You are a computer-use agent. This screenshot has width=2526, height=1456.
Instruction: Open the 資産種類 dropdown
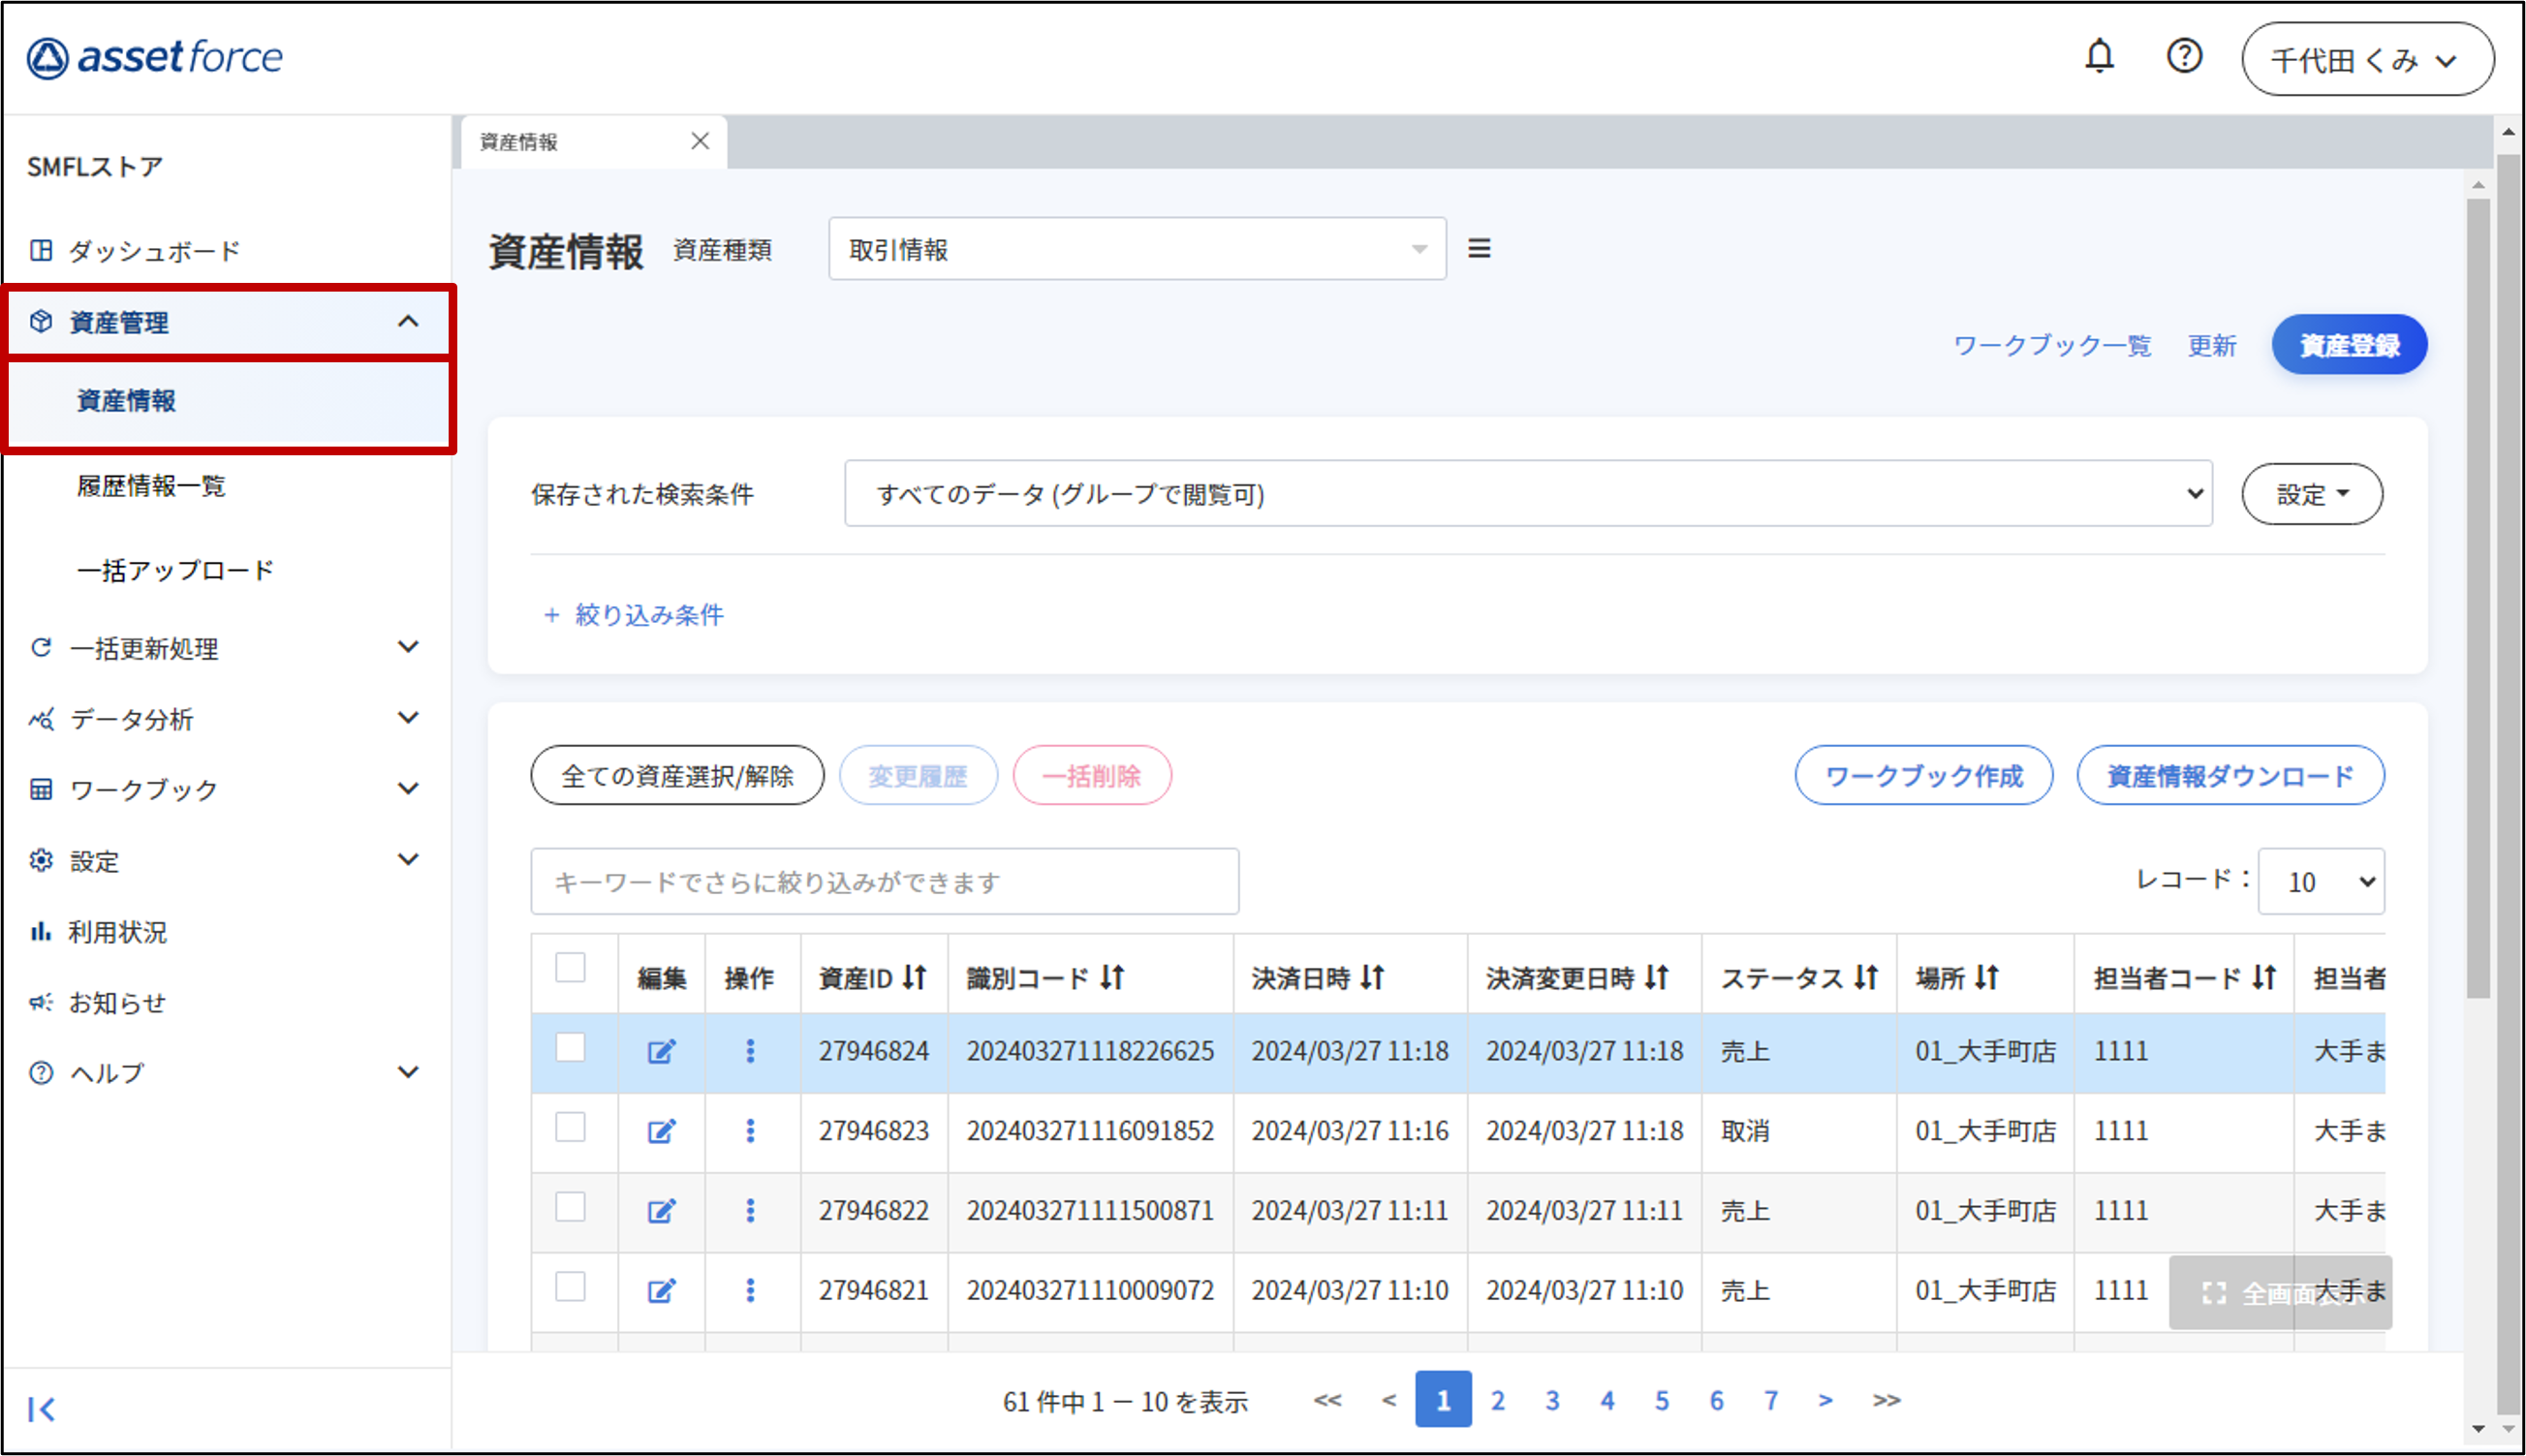coord(1136,249)
